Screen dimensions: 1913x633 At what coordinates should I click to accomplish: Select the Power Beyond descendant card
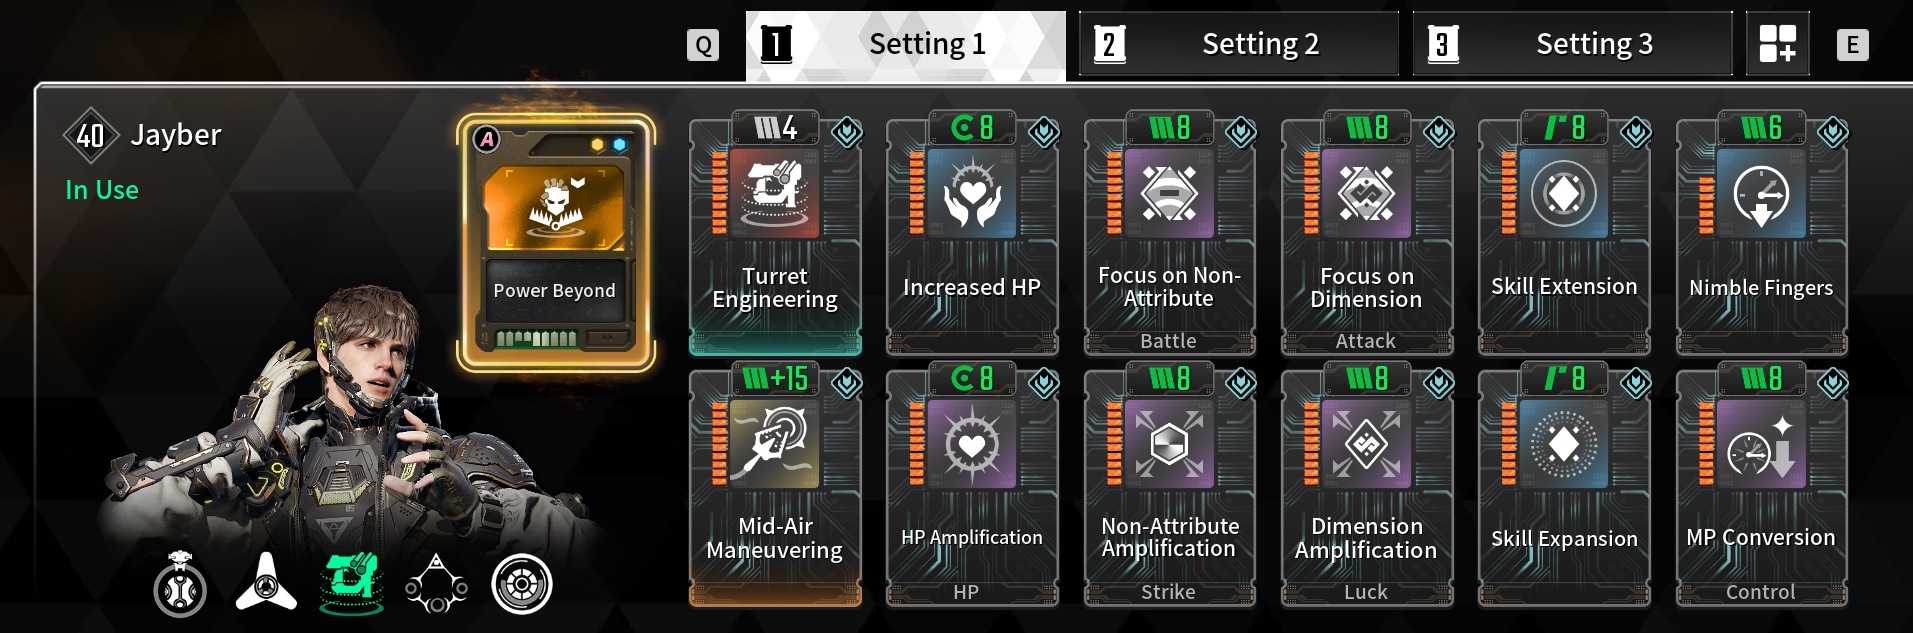coord(556,242)
